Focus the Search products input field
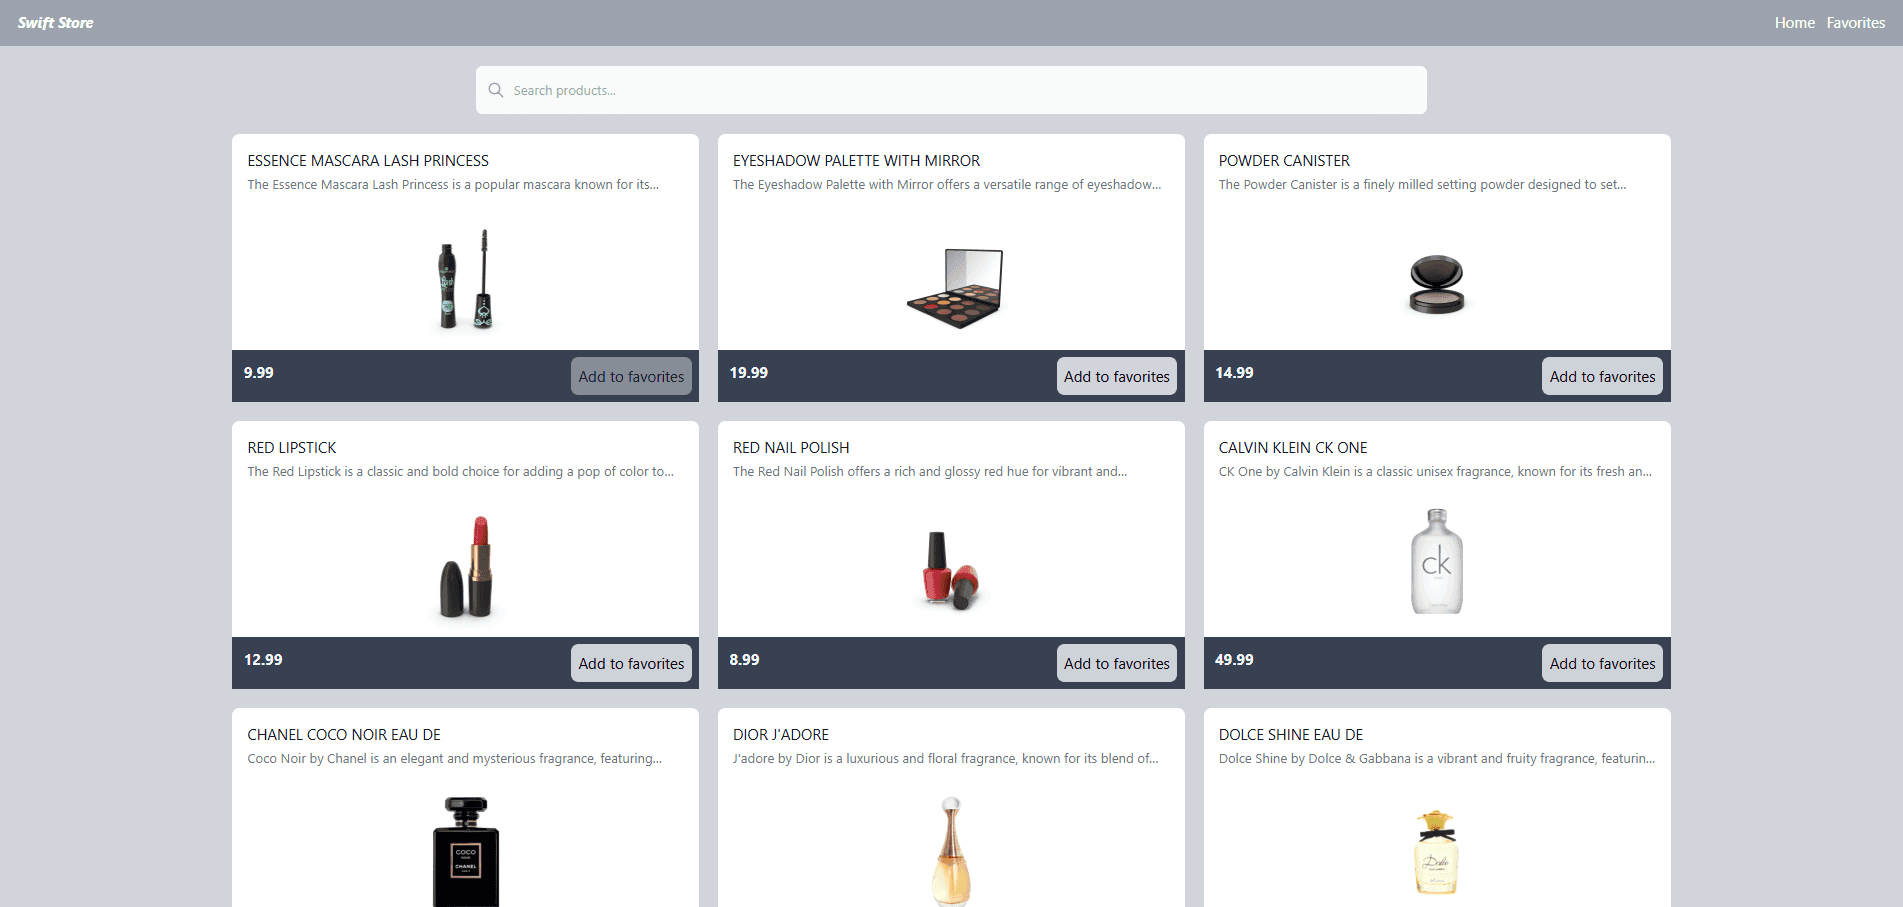1903x907 pixels. [951, 90]
